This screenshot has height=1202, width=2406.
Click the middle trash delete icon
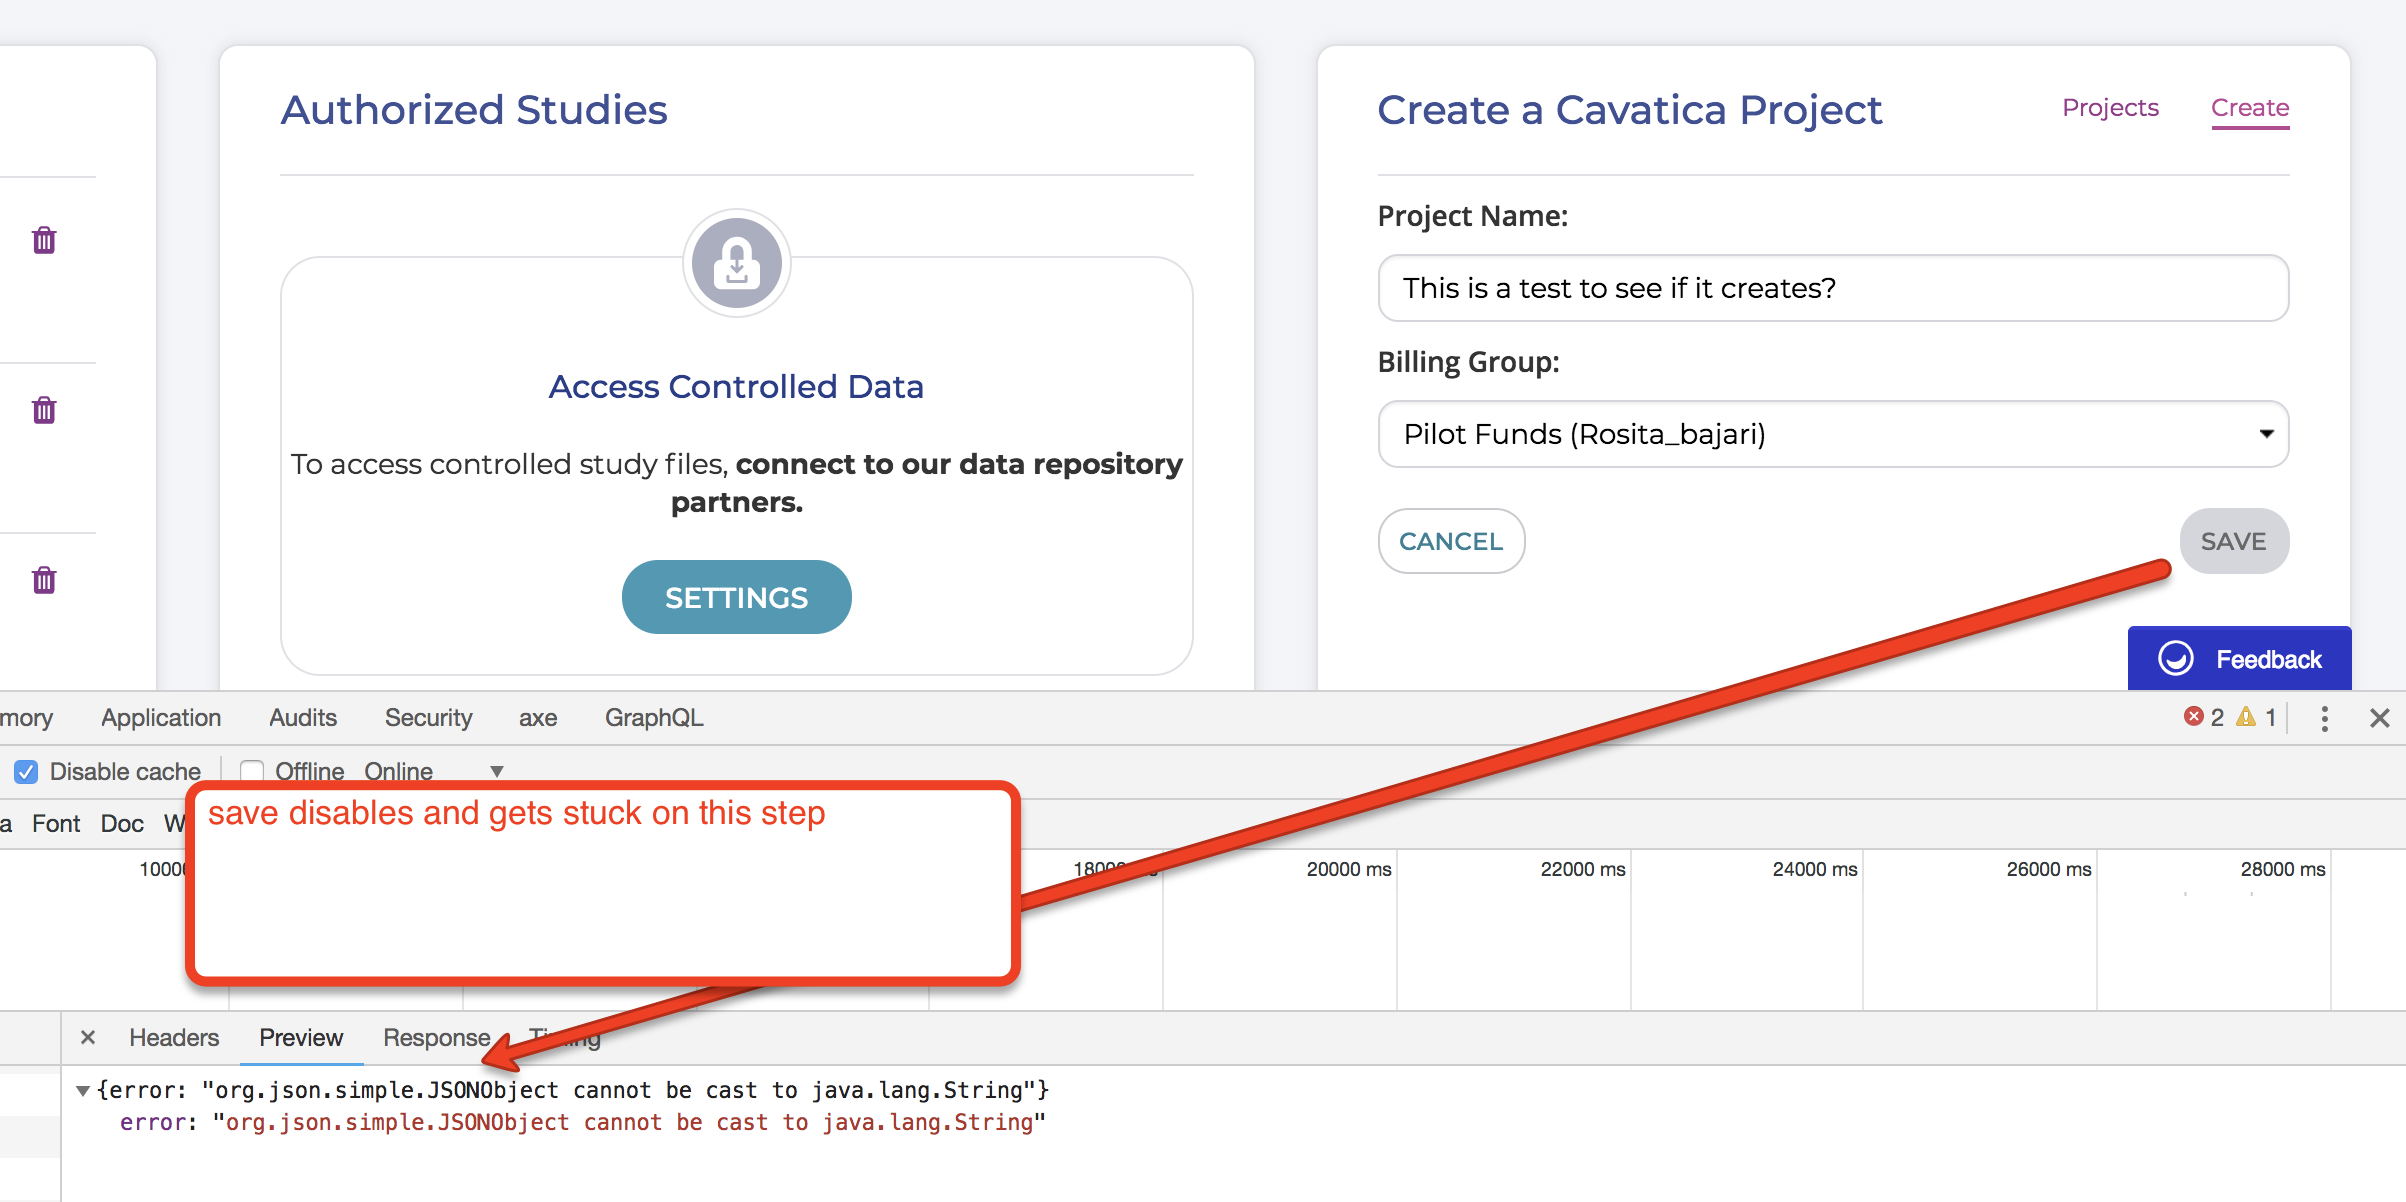pos(43,409)
